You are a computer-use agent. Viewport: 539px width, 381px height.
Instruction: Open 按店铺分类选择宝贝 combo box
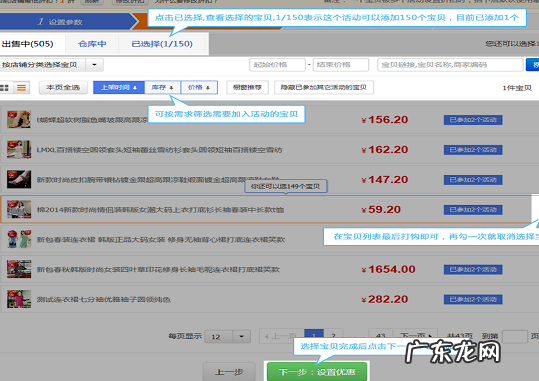pos(52,65)
